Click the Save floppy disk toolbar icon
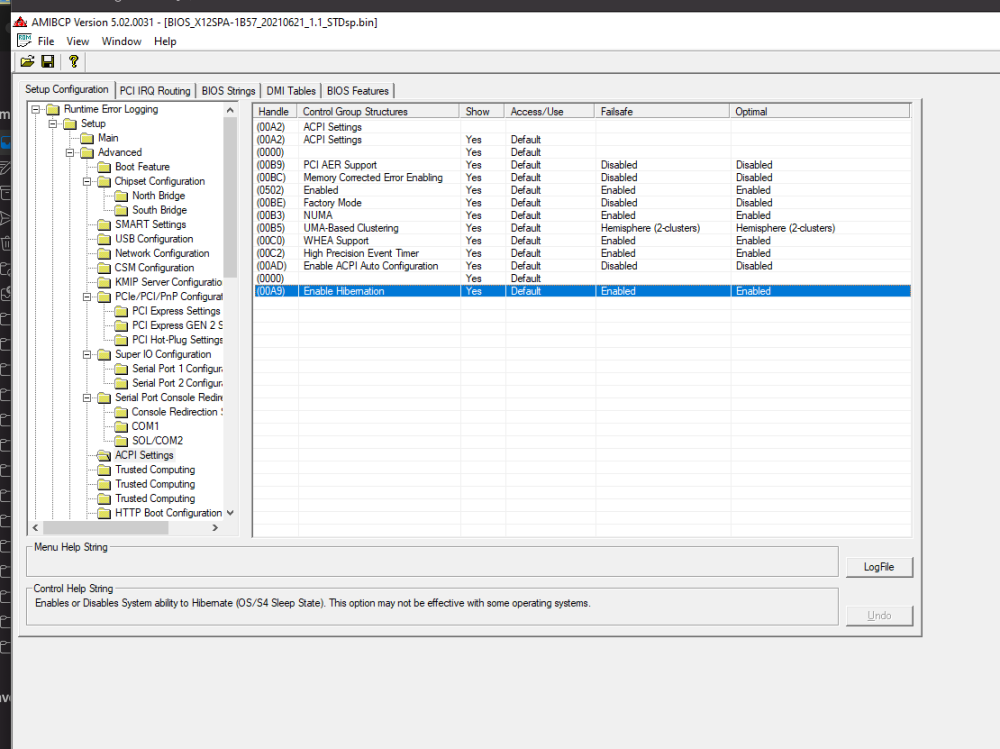The height and width of the screenshot is (749, 1000). [48, 61]
